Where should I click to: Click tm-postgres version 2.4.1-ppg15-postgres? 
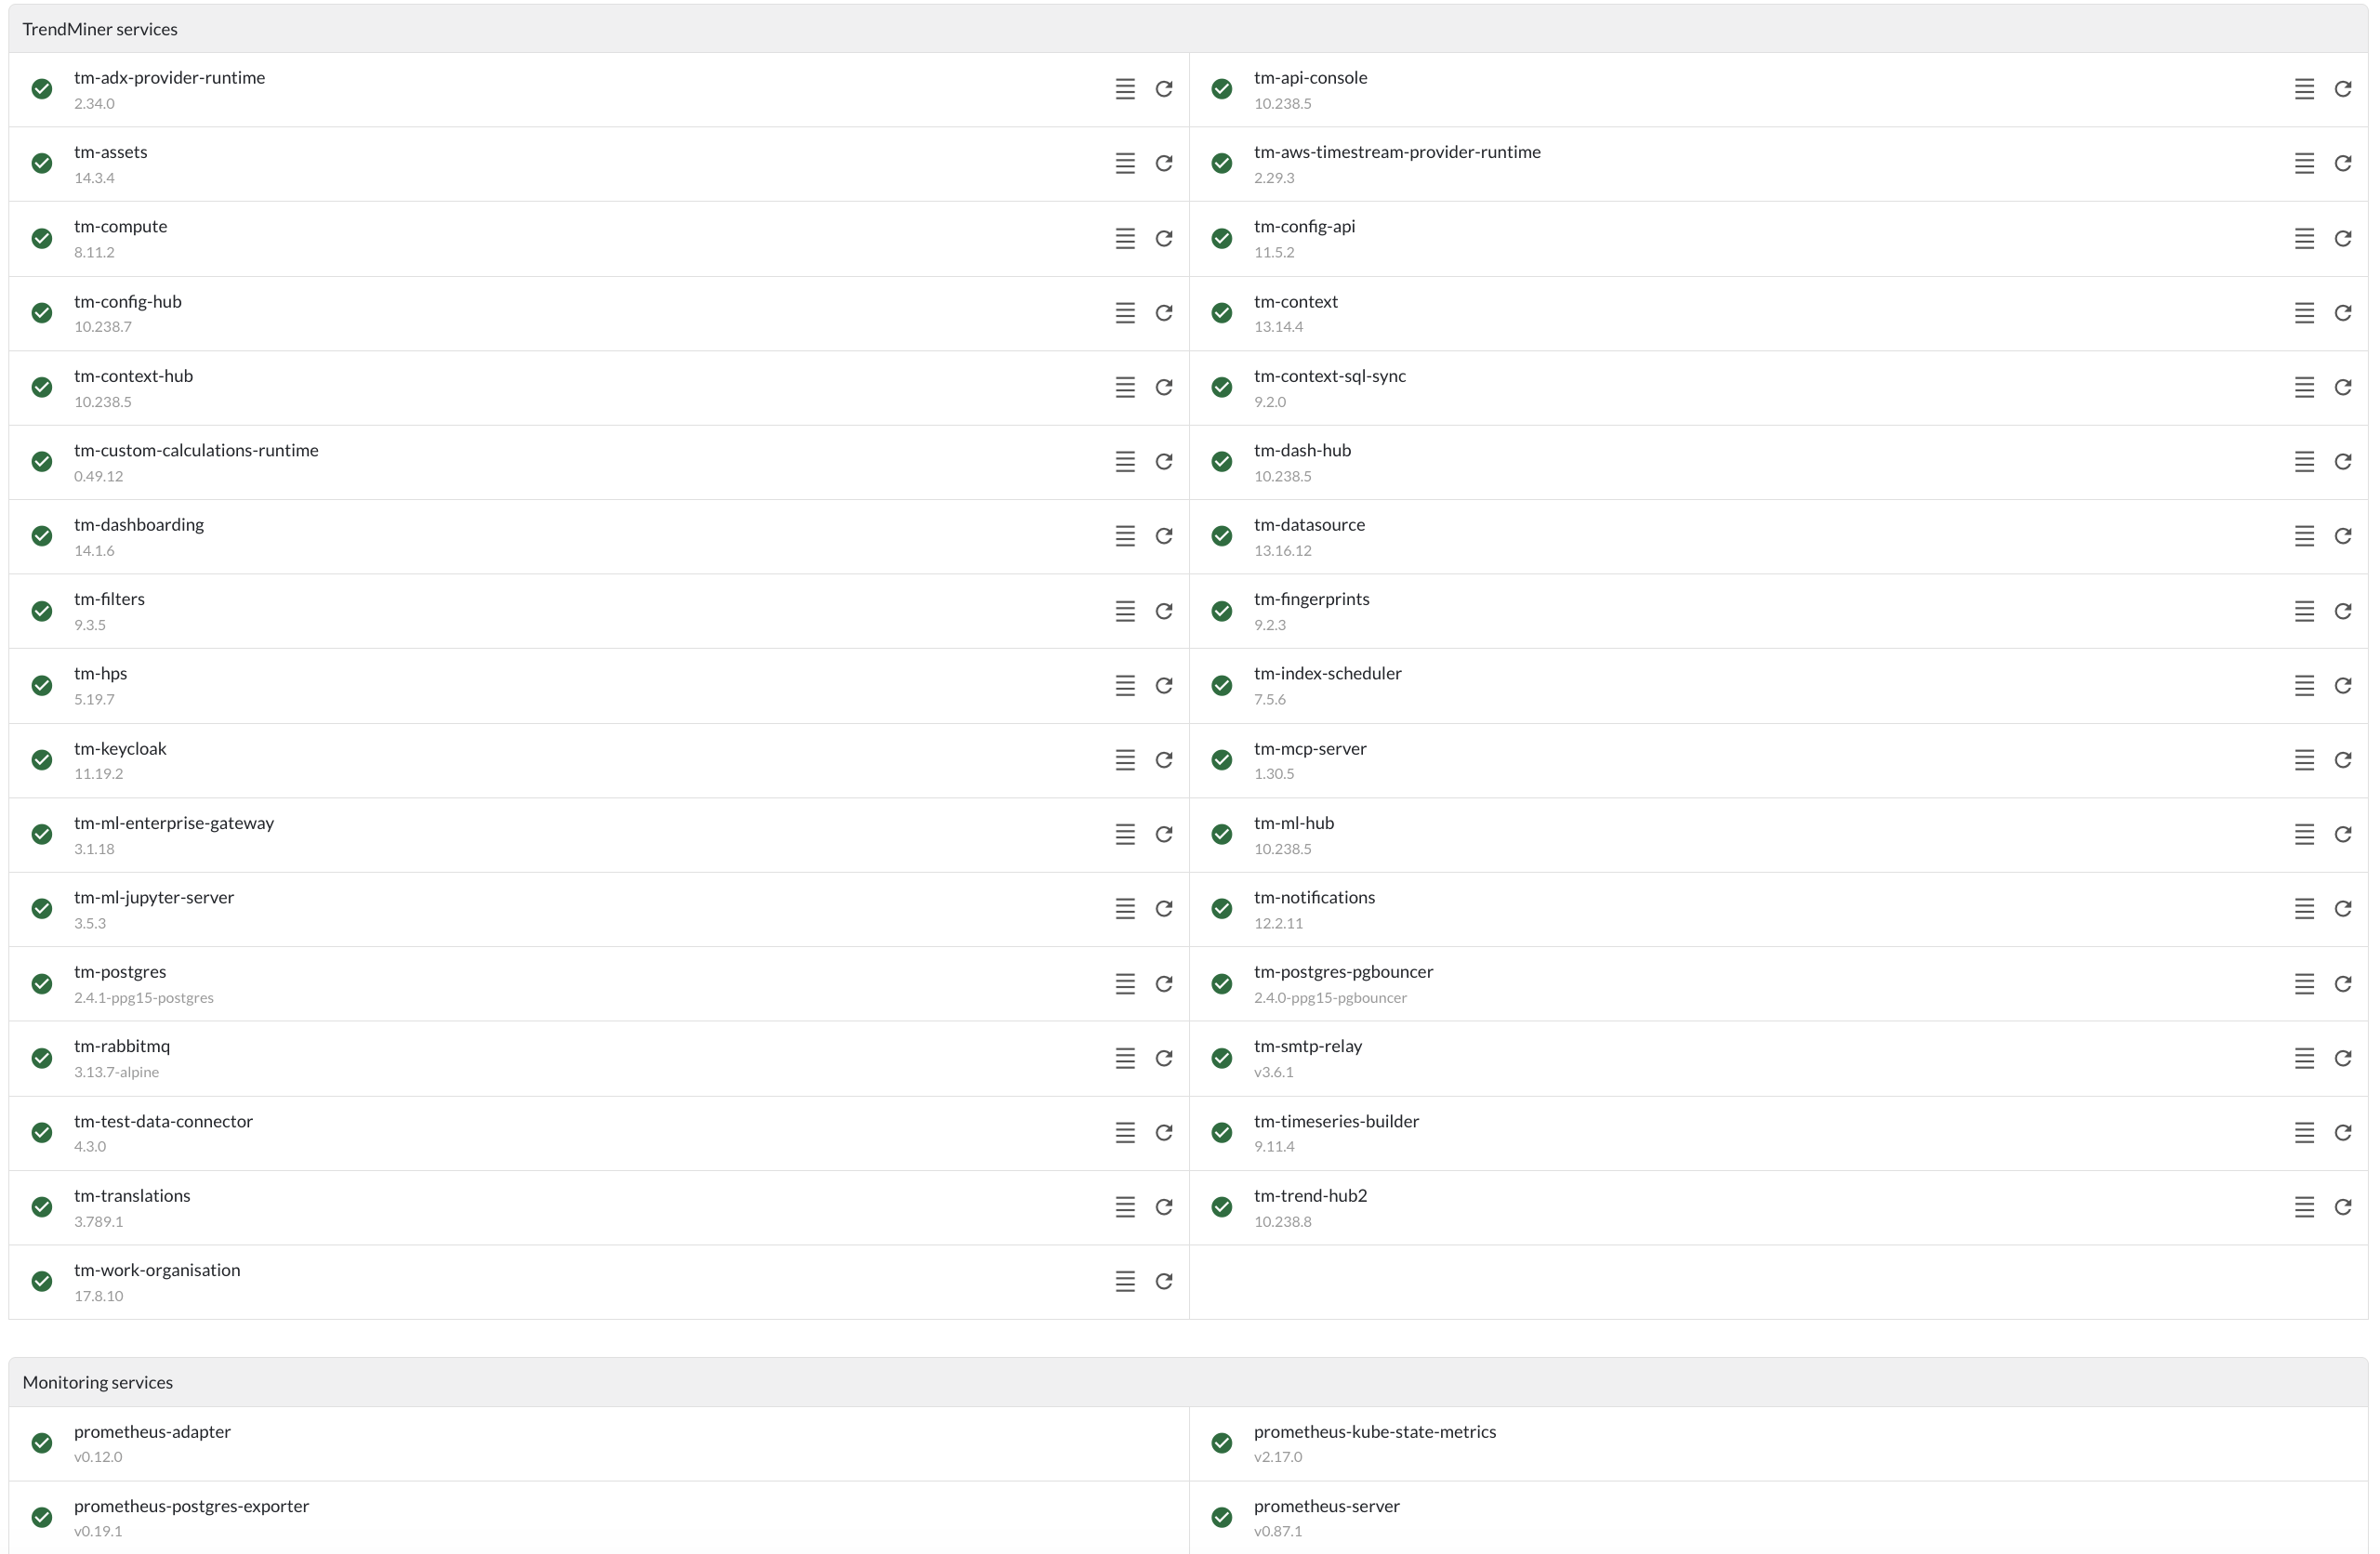click(144, 998)
